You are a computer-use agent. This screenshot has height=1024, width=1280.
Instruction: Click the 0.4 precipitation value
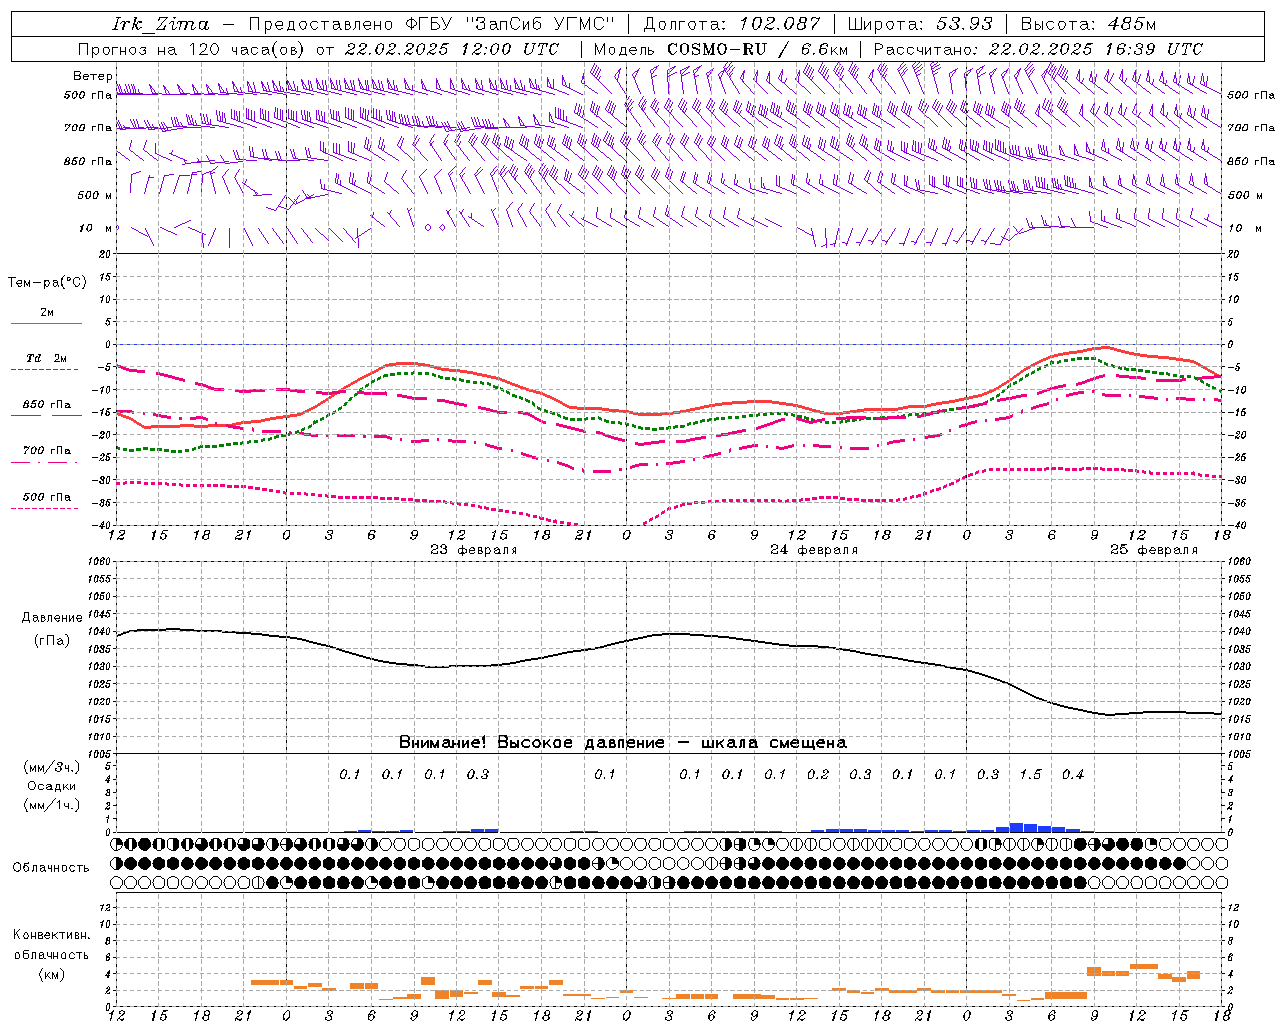[1073, 775]
